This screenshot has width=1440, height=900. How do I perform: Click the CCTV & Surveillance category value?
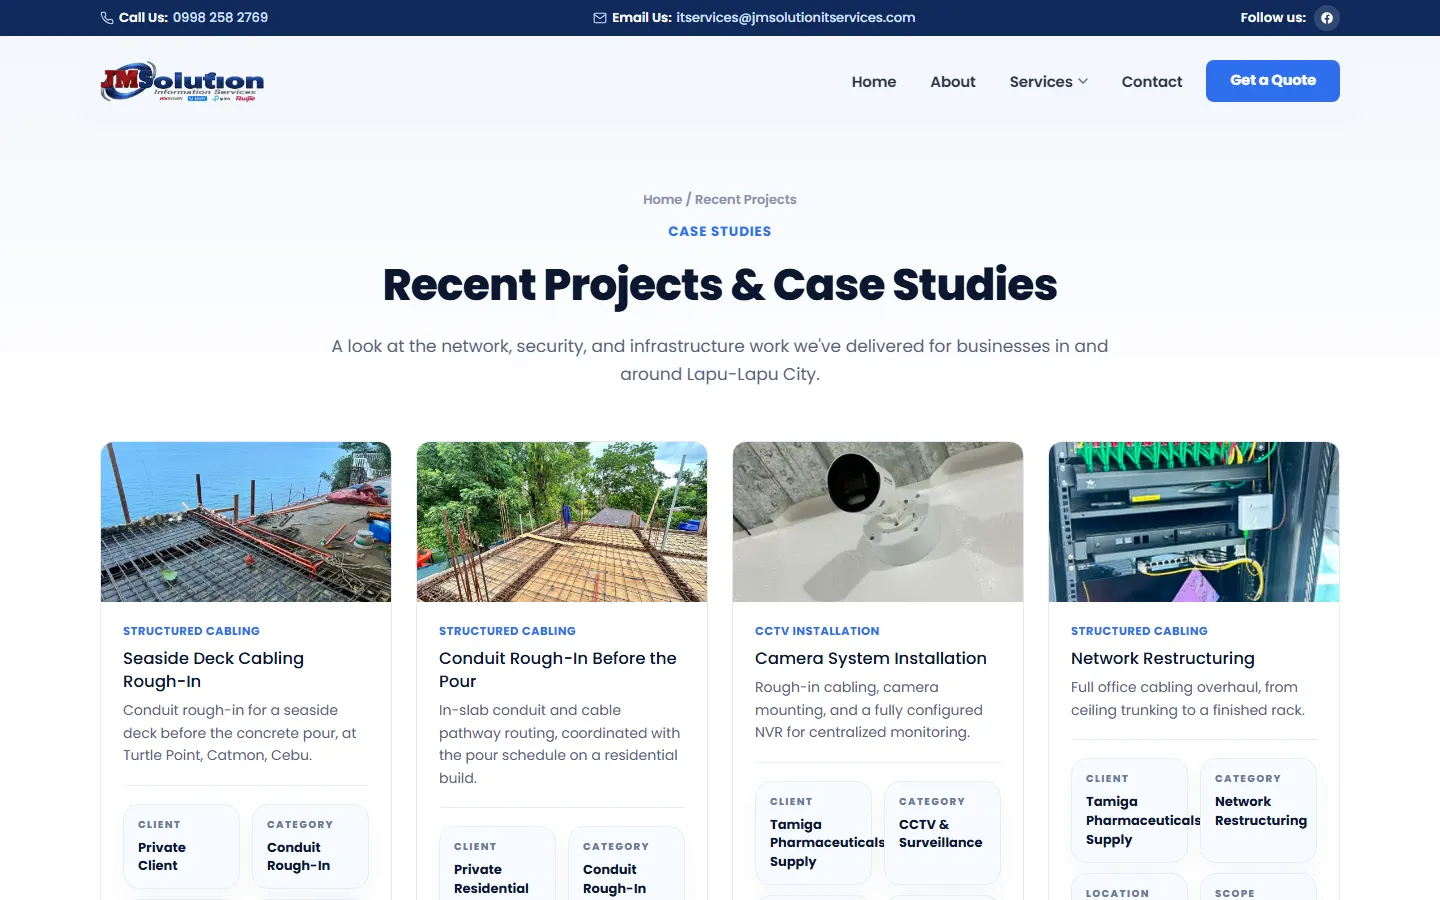[941, 834]
